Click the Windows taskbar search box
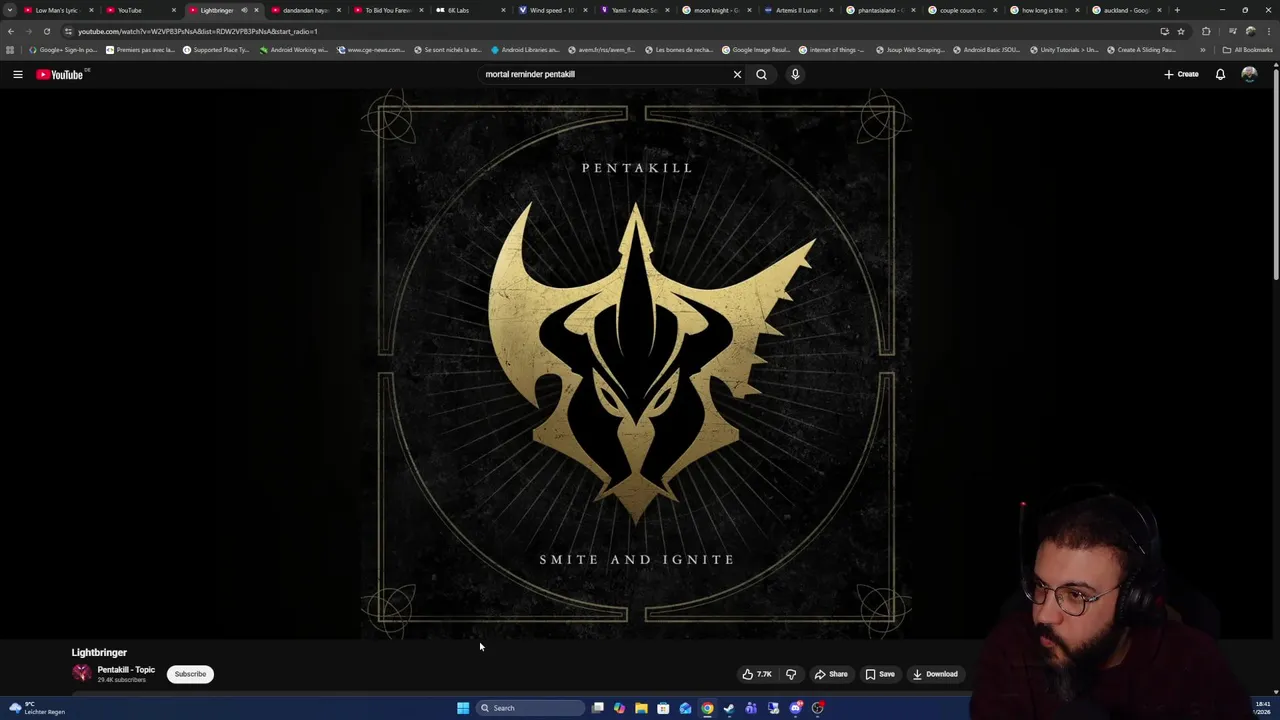The width and height of the screenshot is (1280, 720). 529,708
